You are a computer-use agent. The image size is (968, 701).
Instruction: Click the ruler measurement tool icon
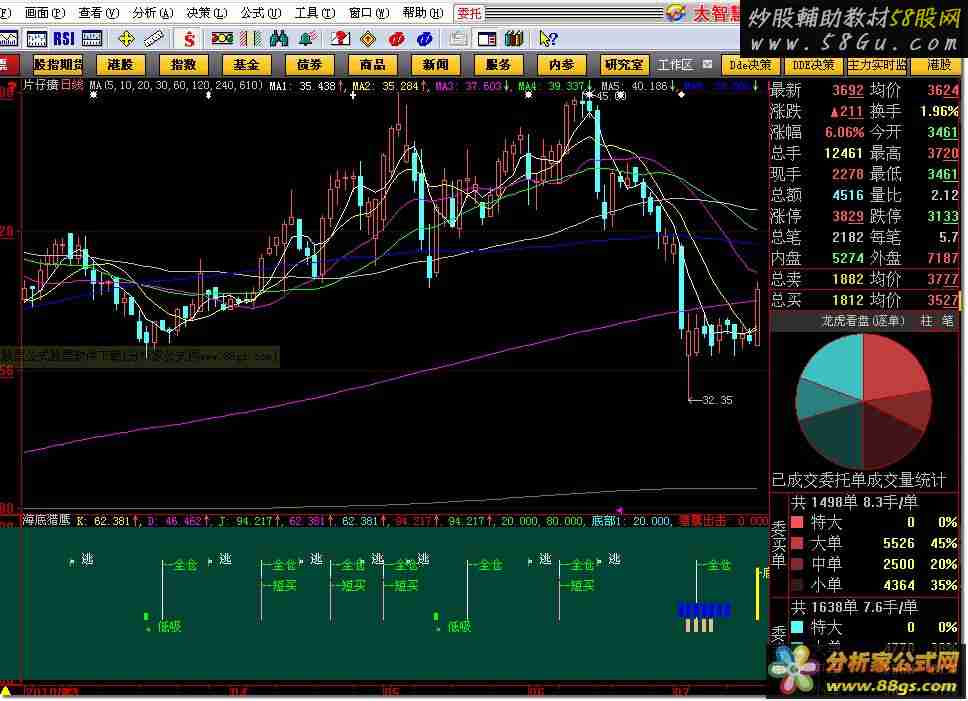[x=154, y=38]
